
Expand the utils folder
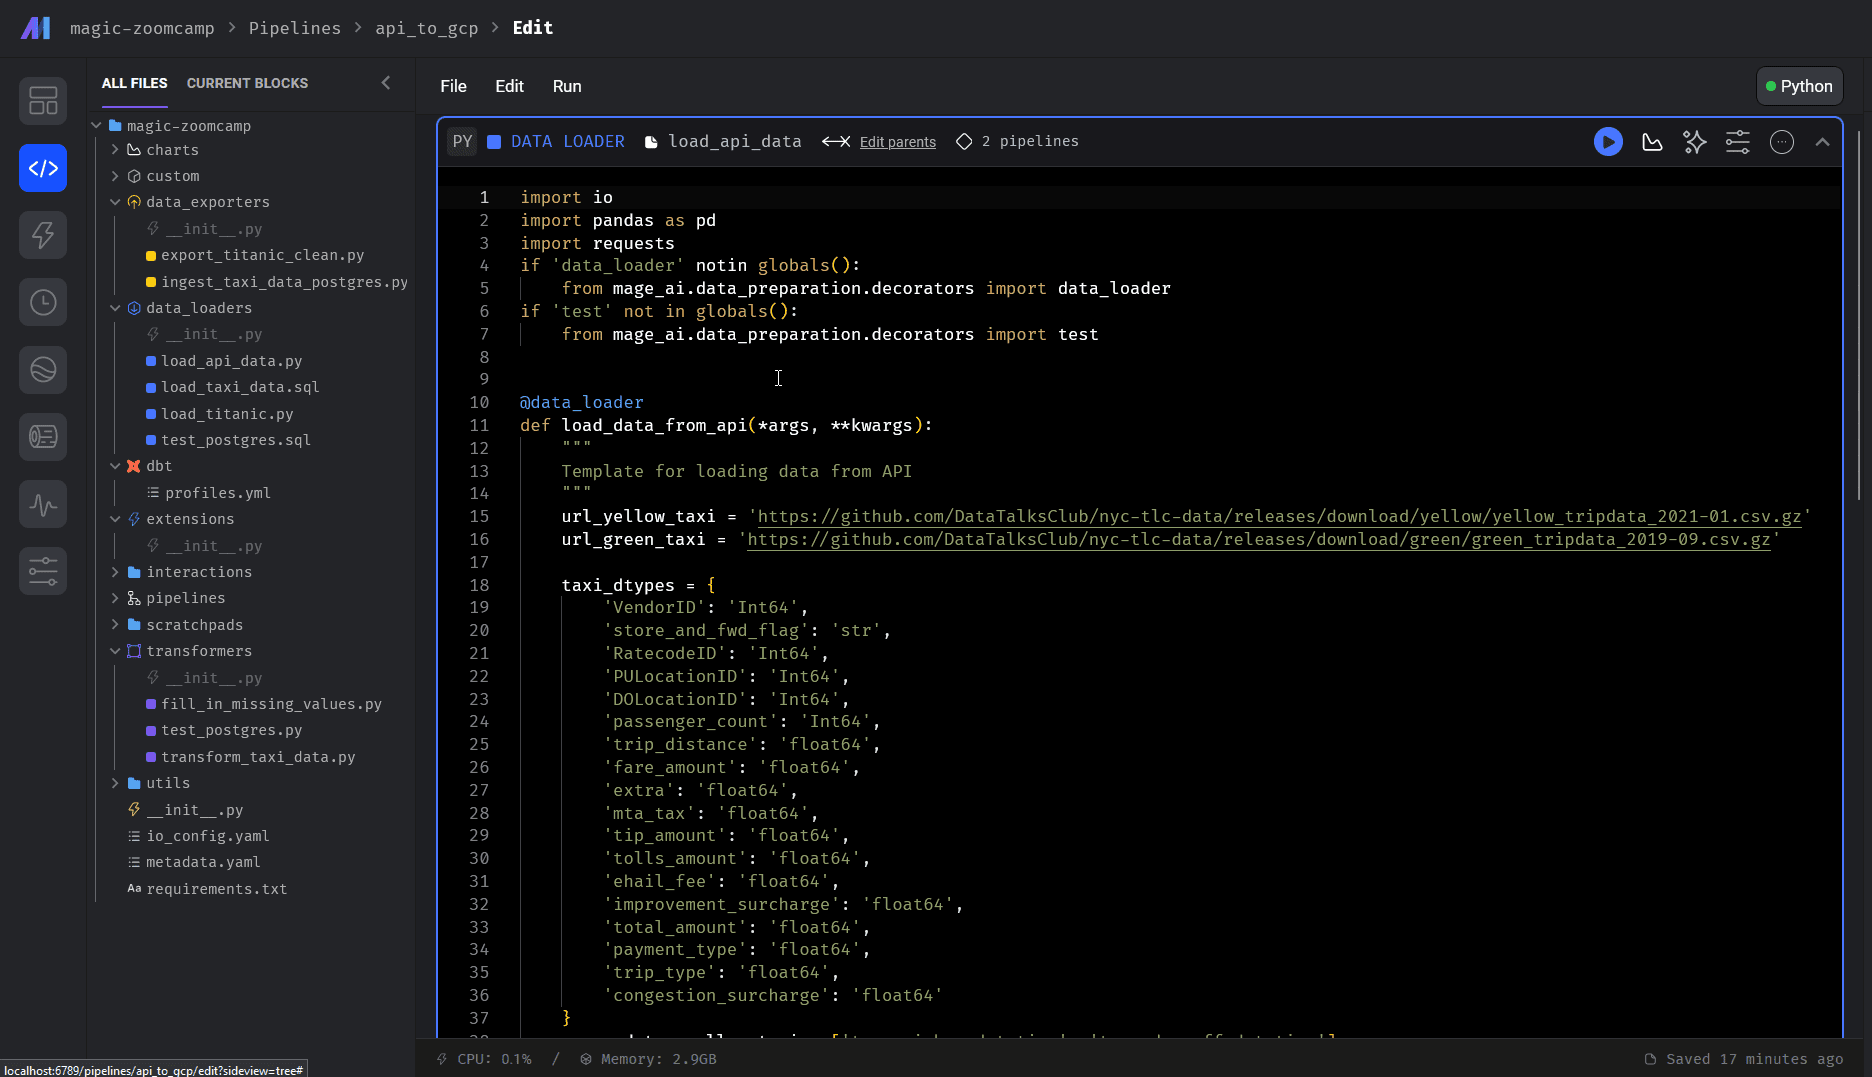click(115, 783)
